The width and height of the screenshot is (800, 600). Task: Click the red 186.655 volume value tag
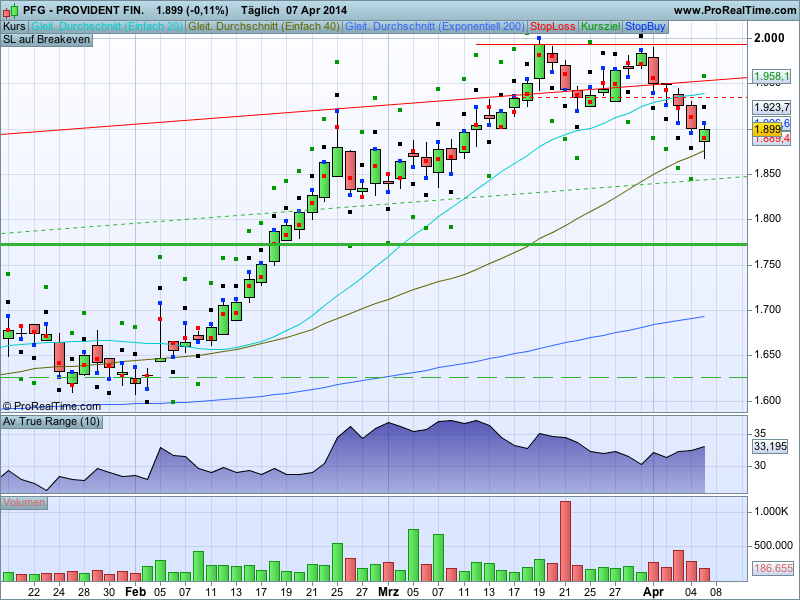coord(770,567)
